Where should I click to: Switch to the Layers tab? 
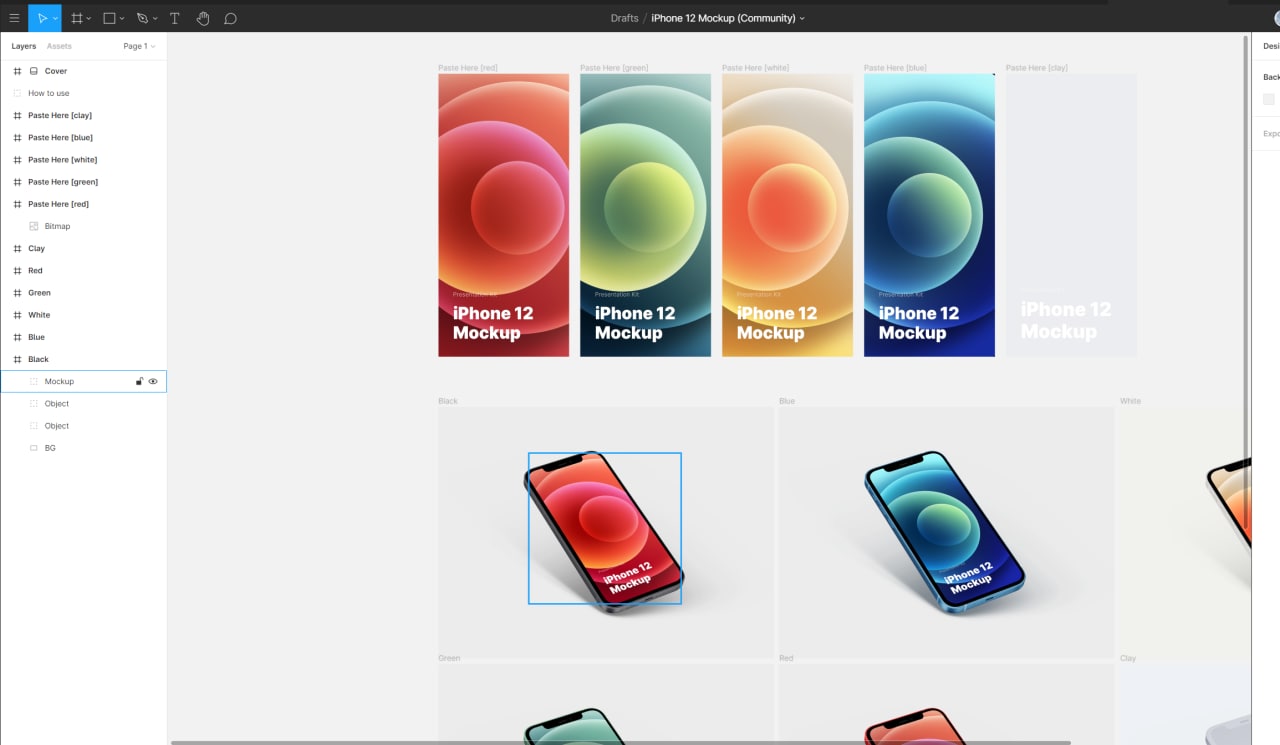pyautogui.click(x=24, y=46)
